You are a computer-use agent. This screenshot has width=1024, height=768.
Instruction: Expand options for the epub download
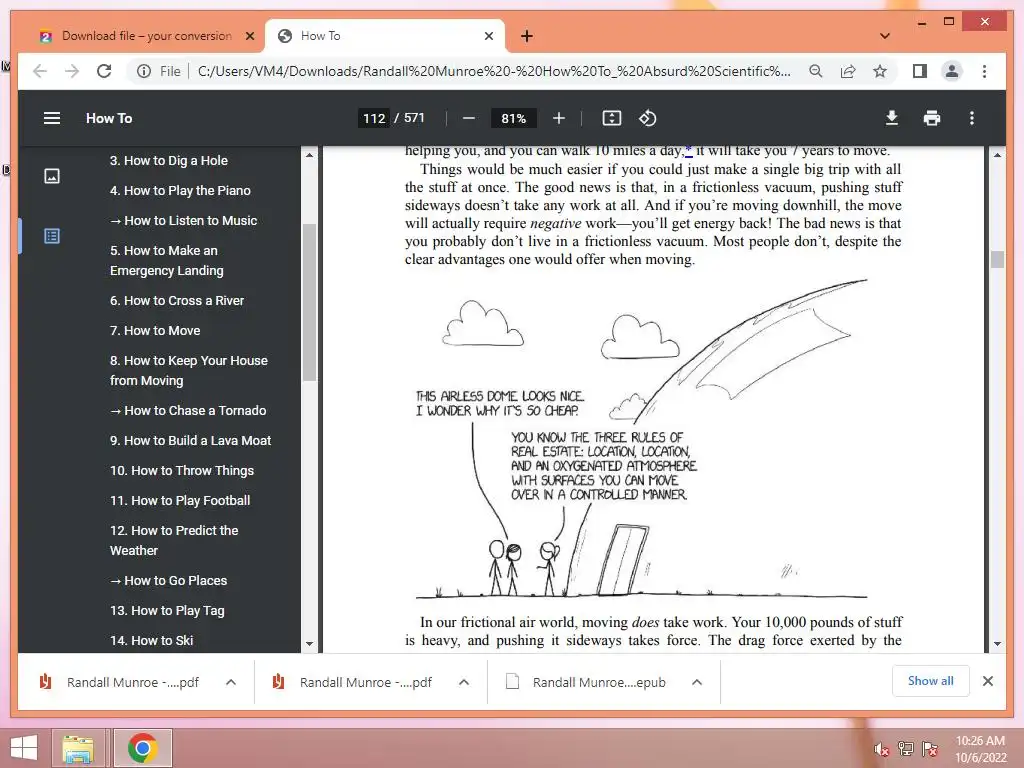(697, 682)
